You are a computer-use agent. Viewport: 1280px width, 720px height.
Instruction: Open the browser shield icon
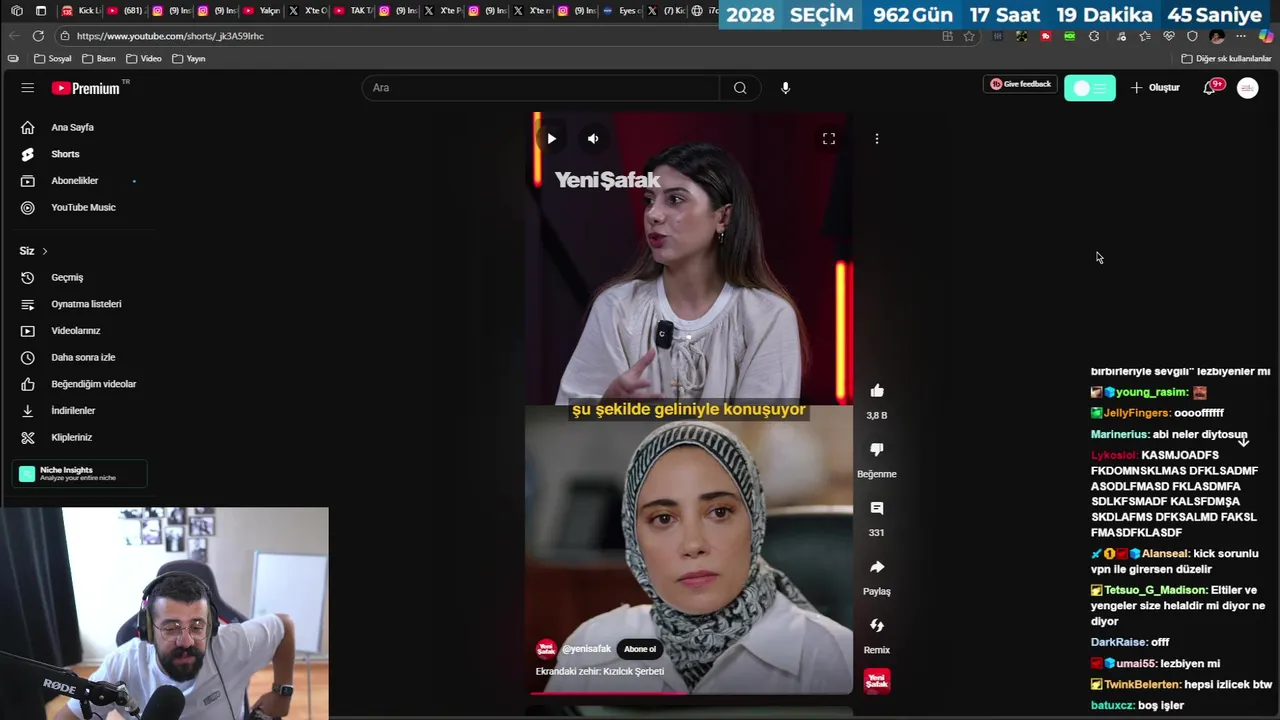coord(1192,36)
